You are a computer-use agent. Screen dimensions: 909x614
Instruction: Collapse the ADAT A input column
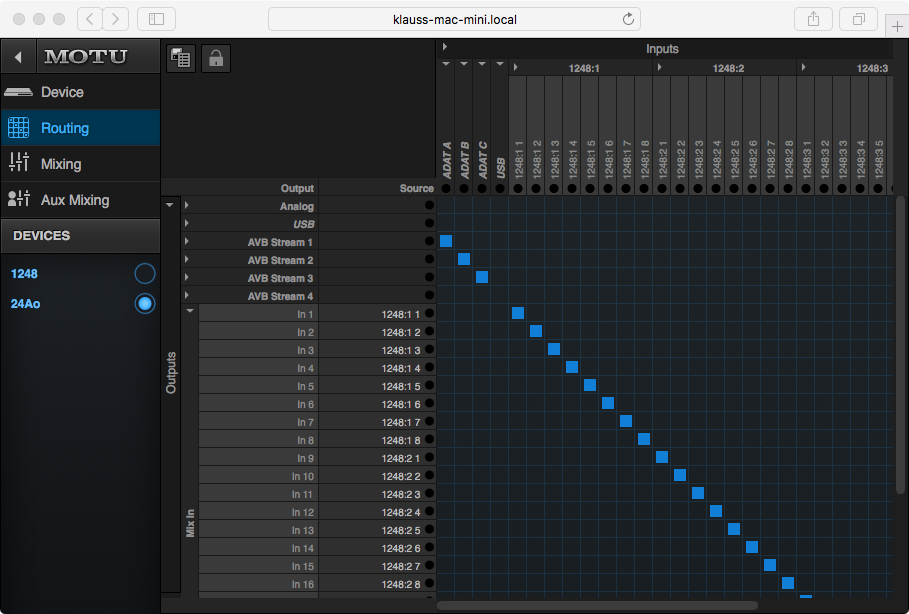pyautogui.click(x=446, y=64)
